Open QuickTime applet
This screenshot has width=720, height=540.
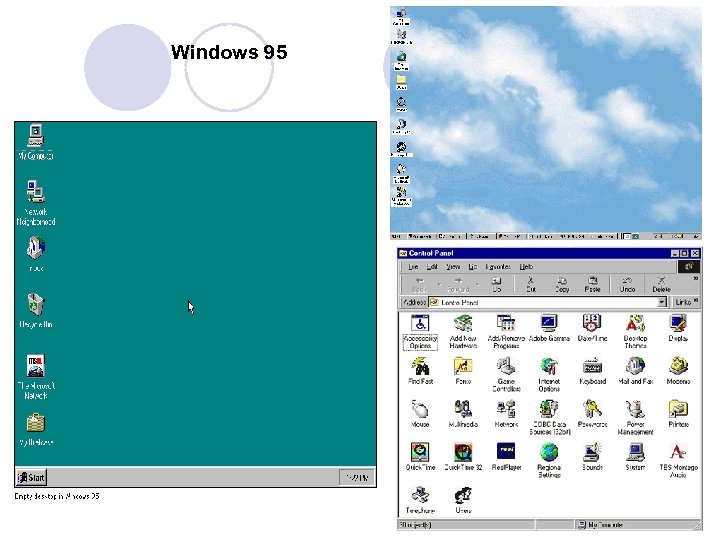(x=420, y=456)
